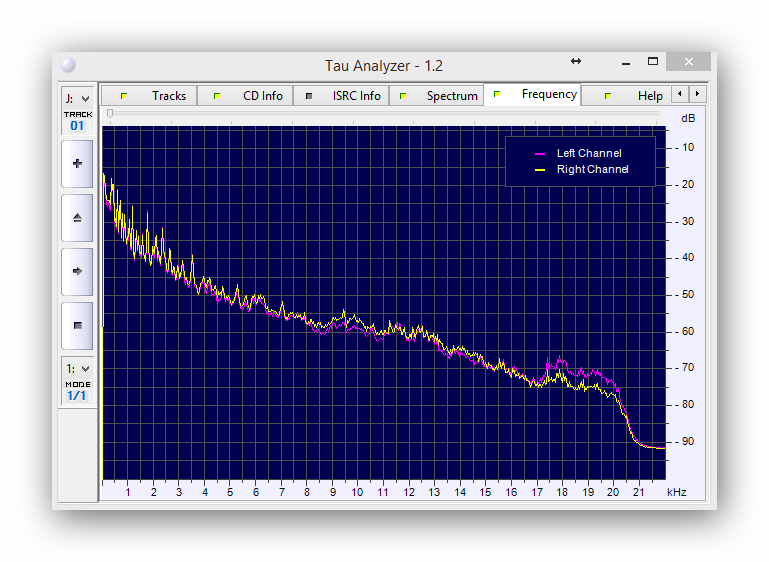The image size is (769, 562).
Task: Click the Left Channel legend entry
Action: [588, 153]
